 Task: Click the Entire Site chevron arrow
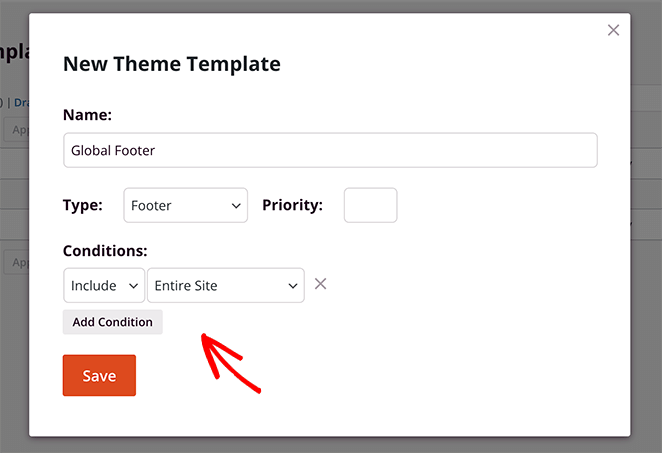point(294,286)
